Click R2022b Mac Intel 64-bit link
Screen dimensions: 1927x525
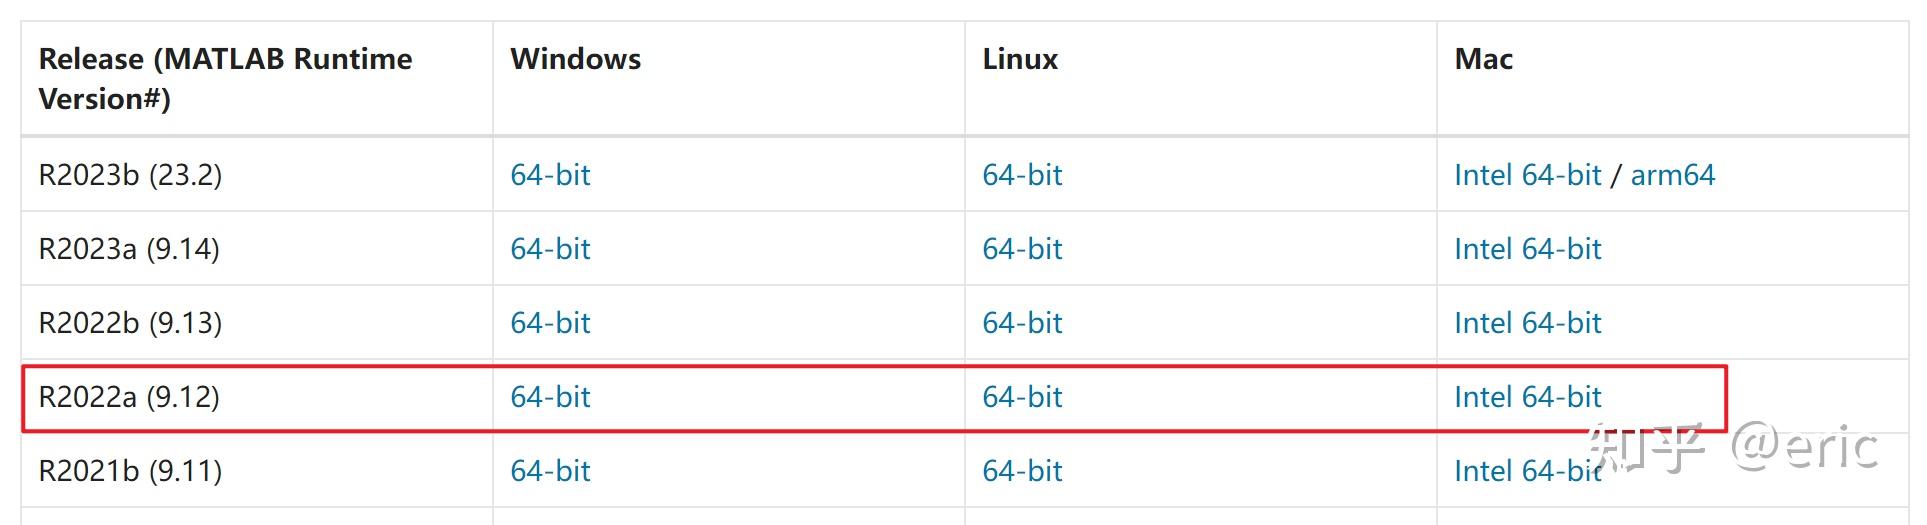[x=1527, y=323]
